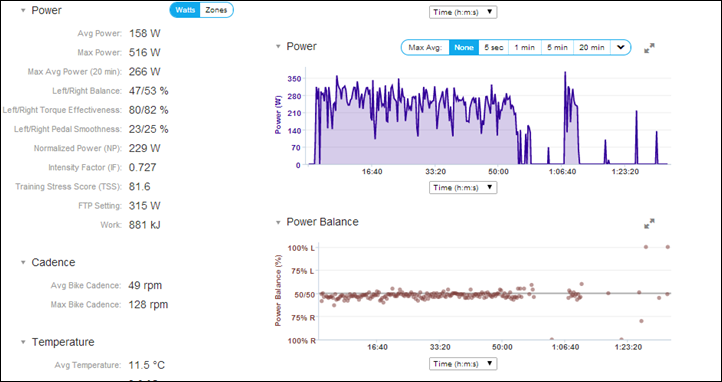
Task: Click Pedal Smoothness 23/25 % value
Action: [148, 129]
